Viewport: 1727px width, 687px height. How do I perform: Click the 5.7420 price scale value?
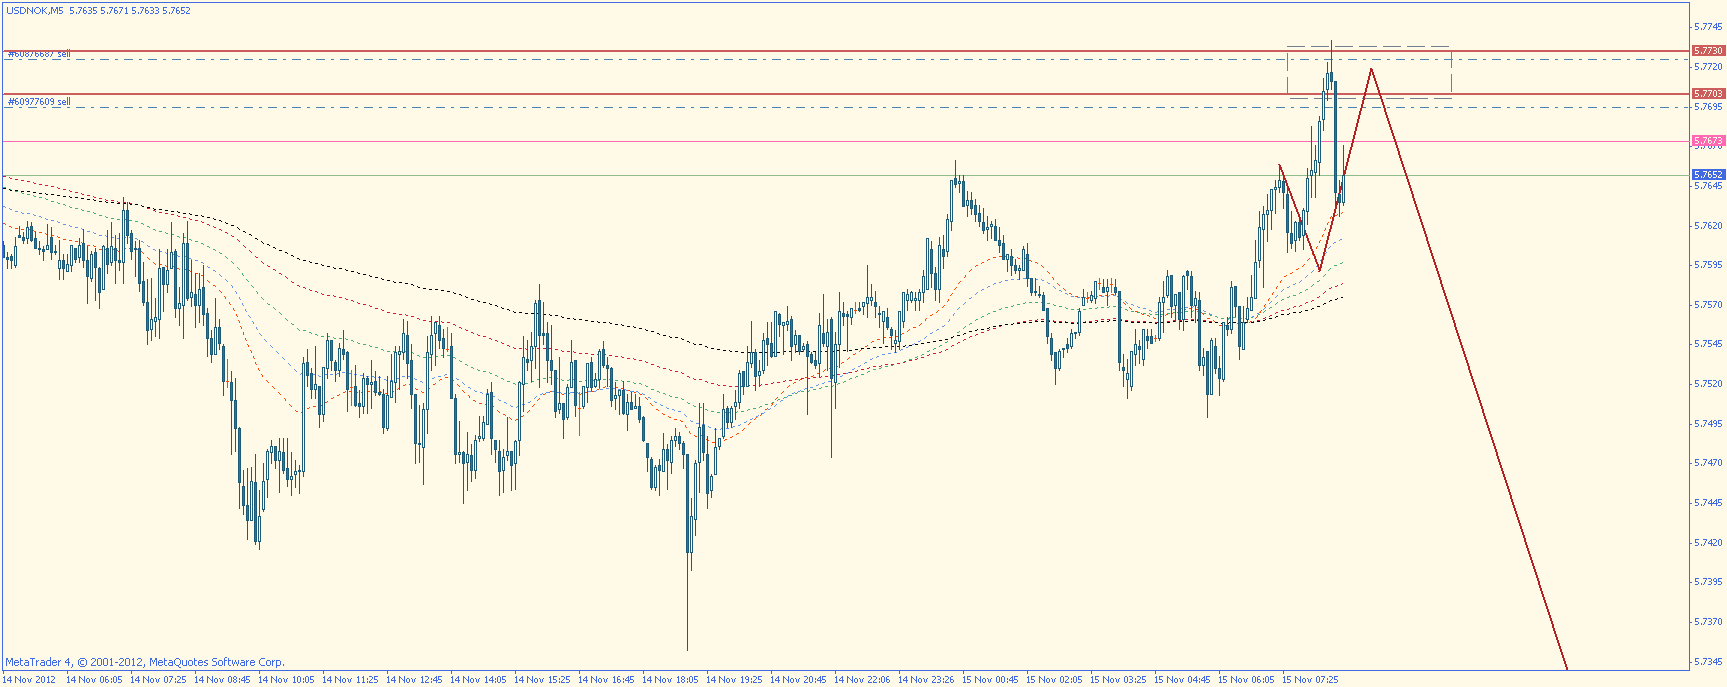point(1708,542)
